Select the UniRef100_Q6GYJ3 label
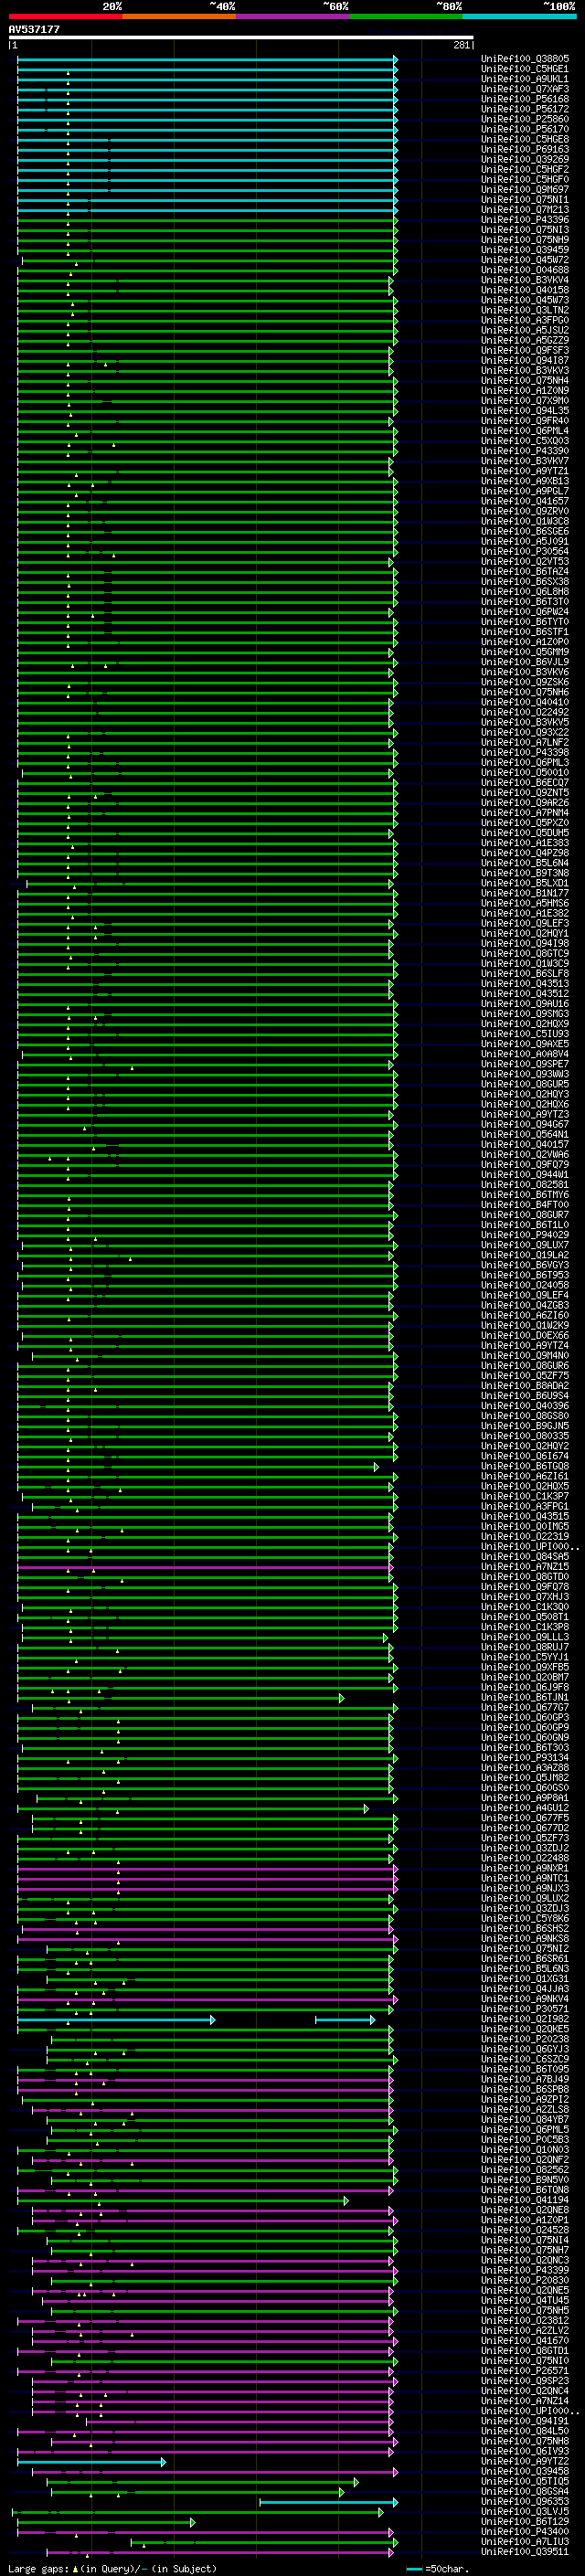 click(x=525, y=2051)
